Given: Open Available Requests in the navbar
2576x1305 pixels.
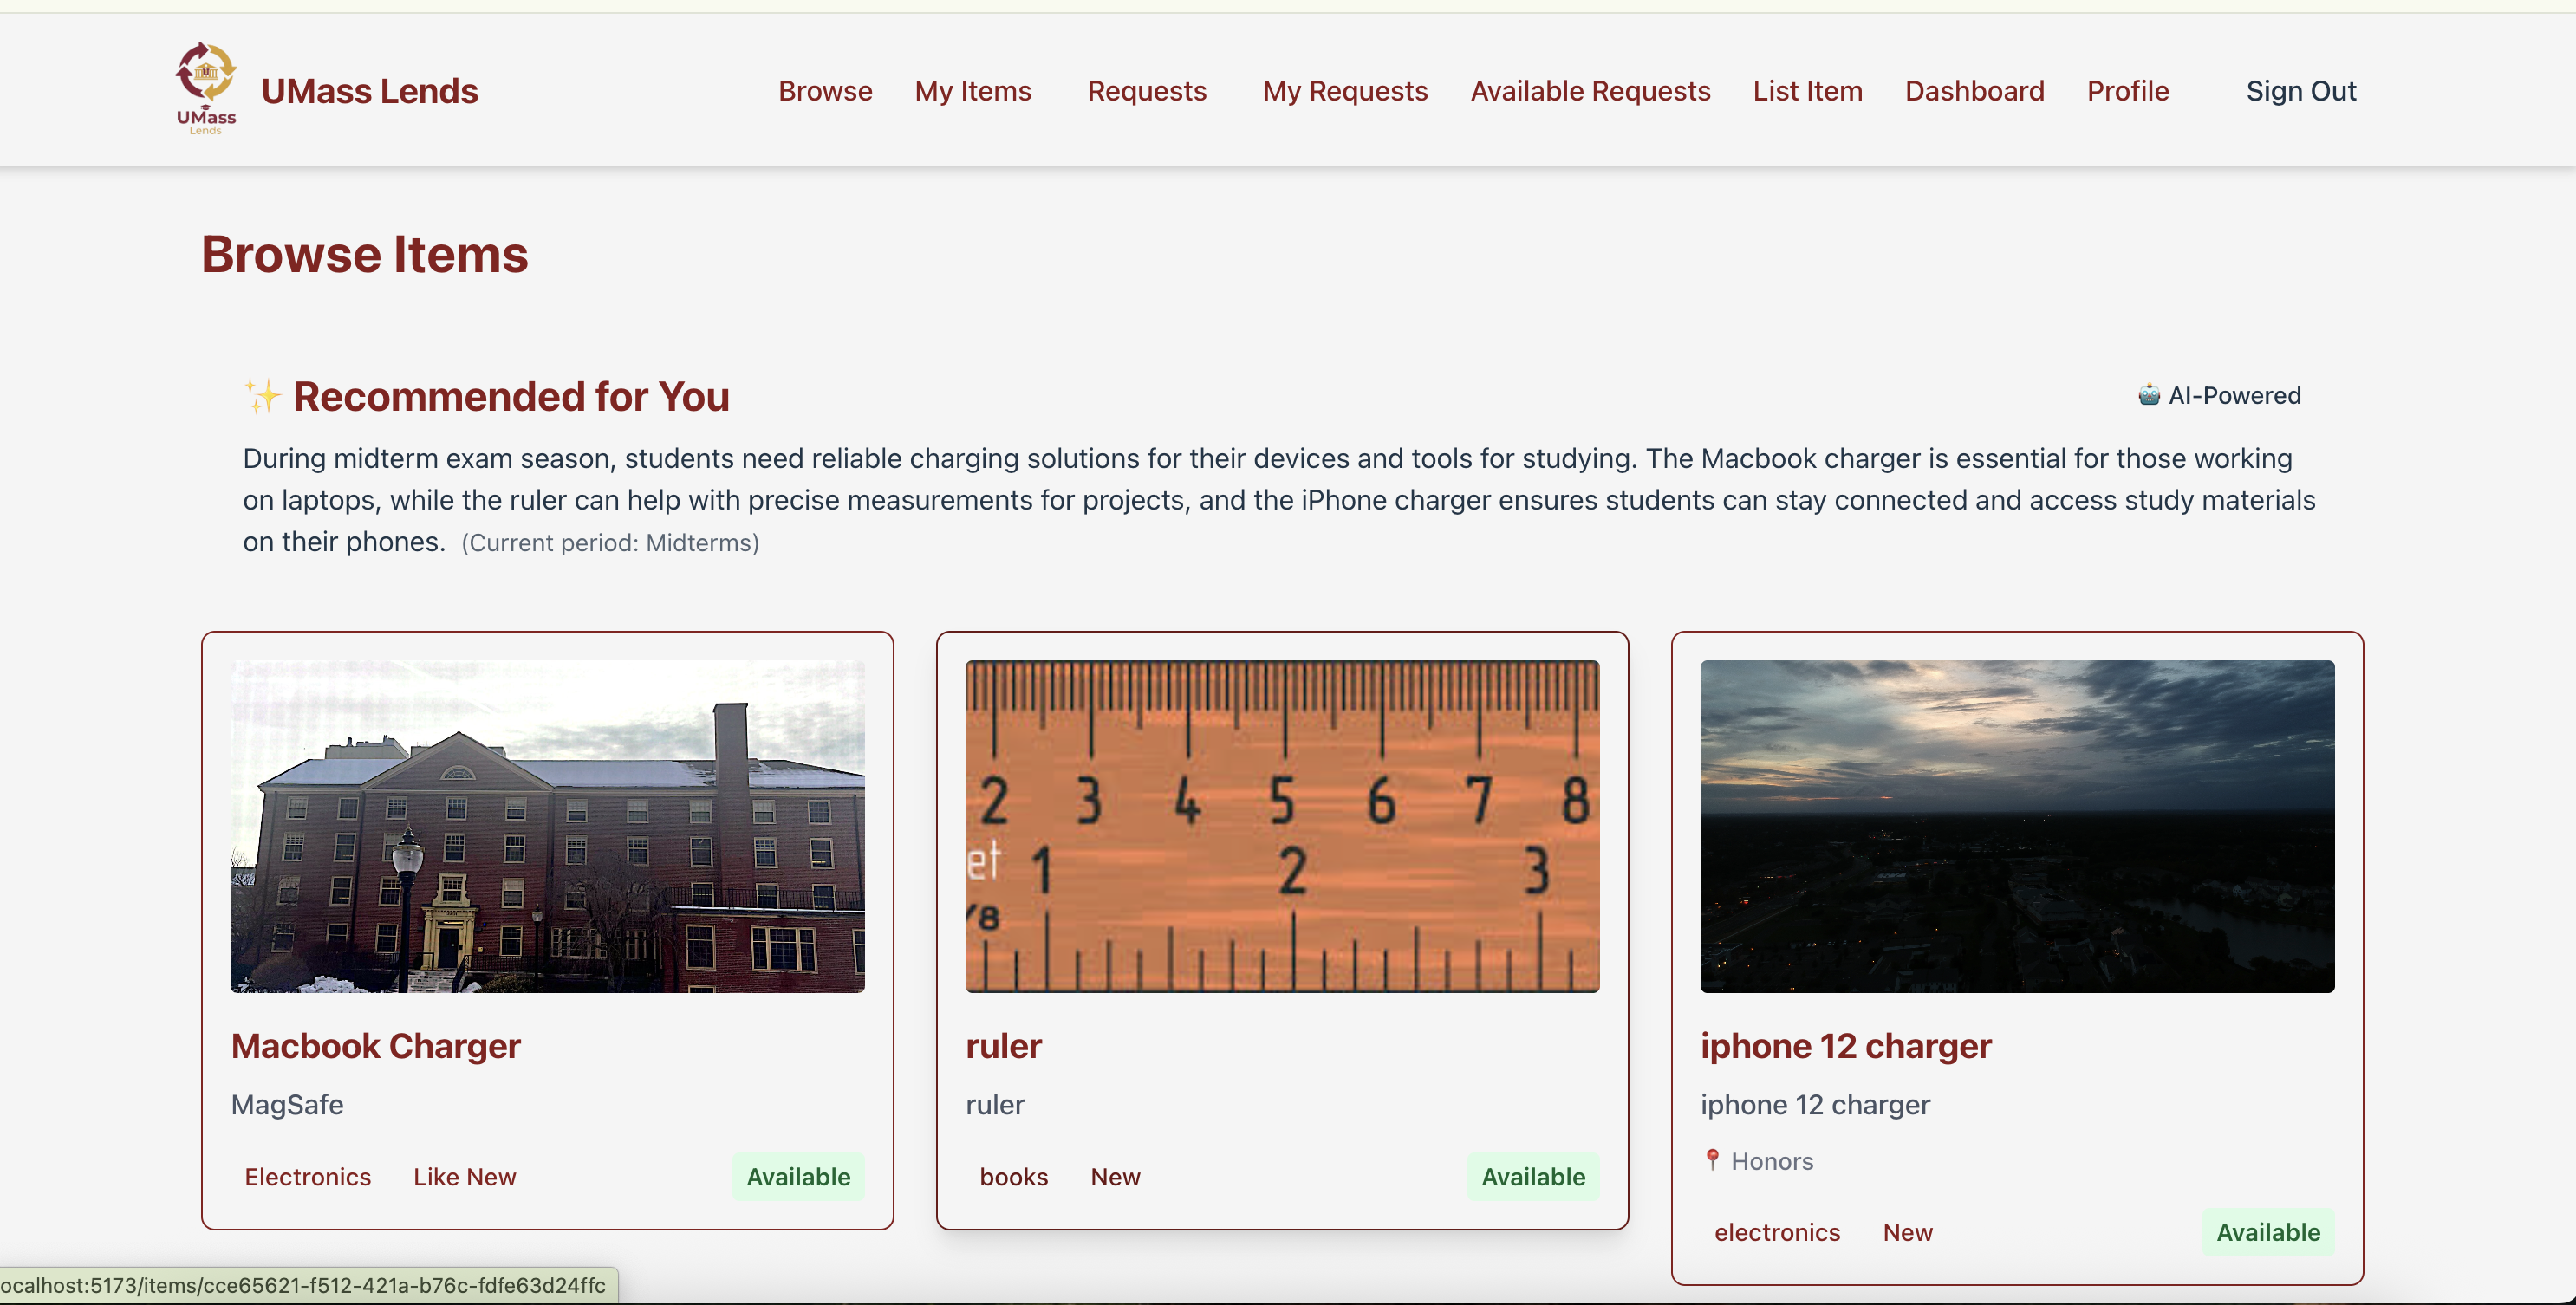Looking at the screenshot, I should [x=1589, y=91].
